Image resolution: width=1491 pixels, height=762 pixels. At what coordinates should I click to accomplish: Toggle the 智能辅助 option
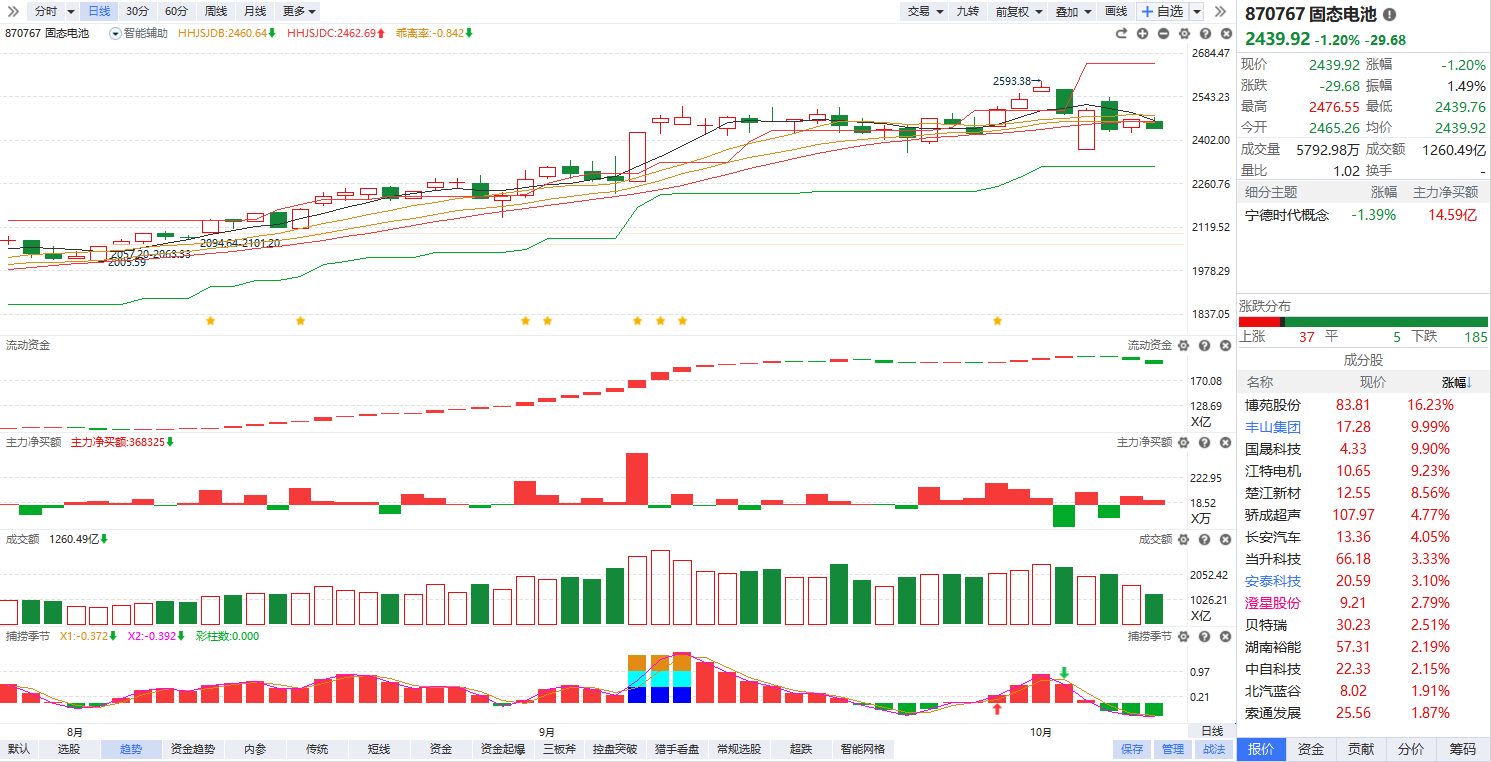139,33
